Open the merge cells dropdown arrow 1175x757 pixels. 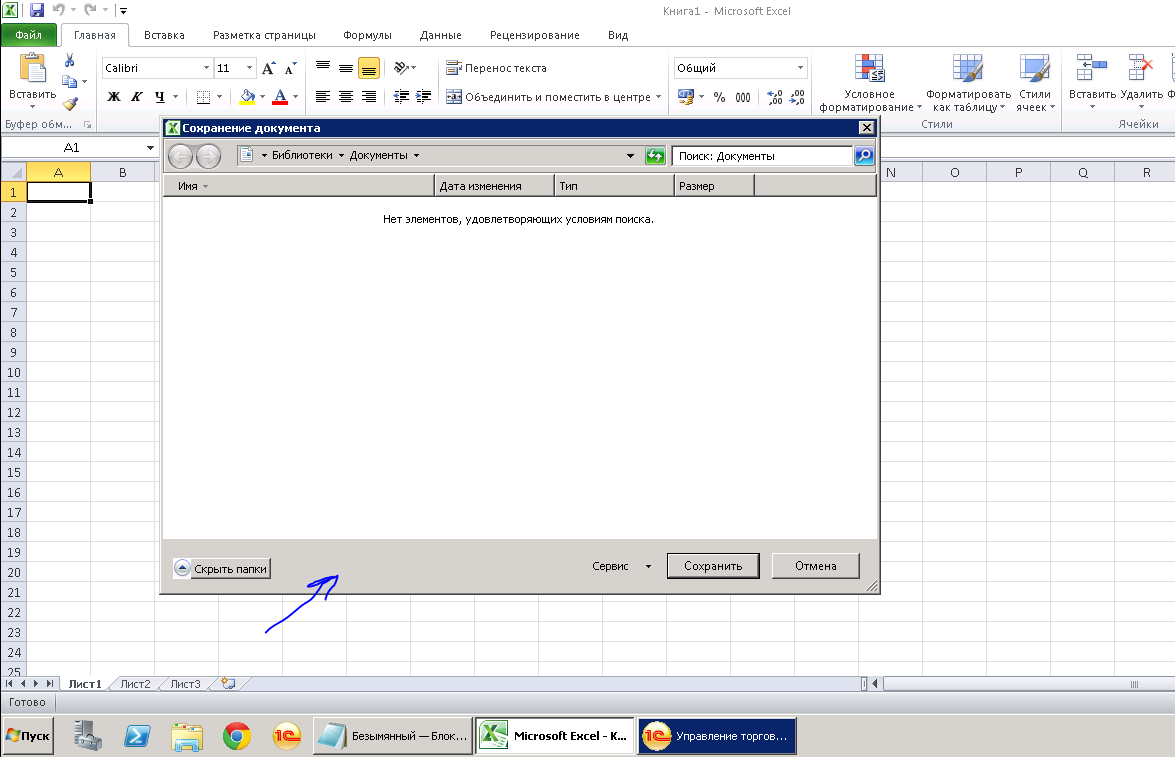tap(659, 97)
